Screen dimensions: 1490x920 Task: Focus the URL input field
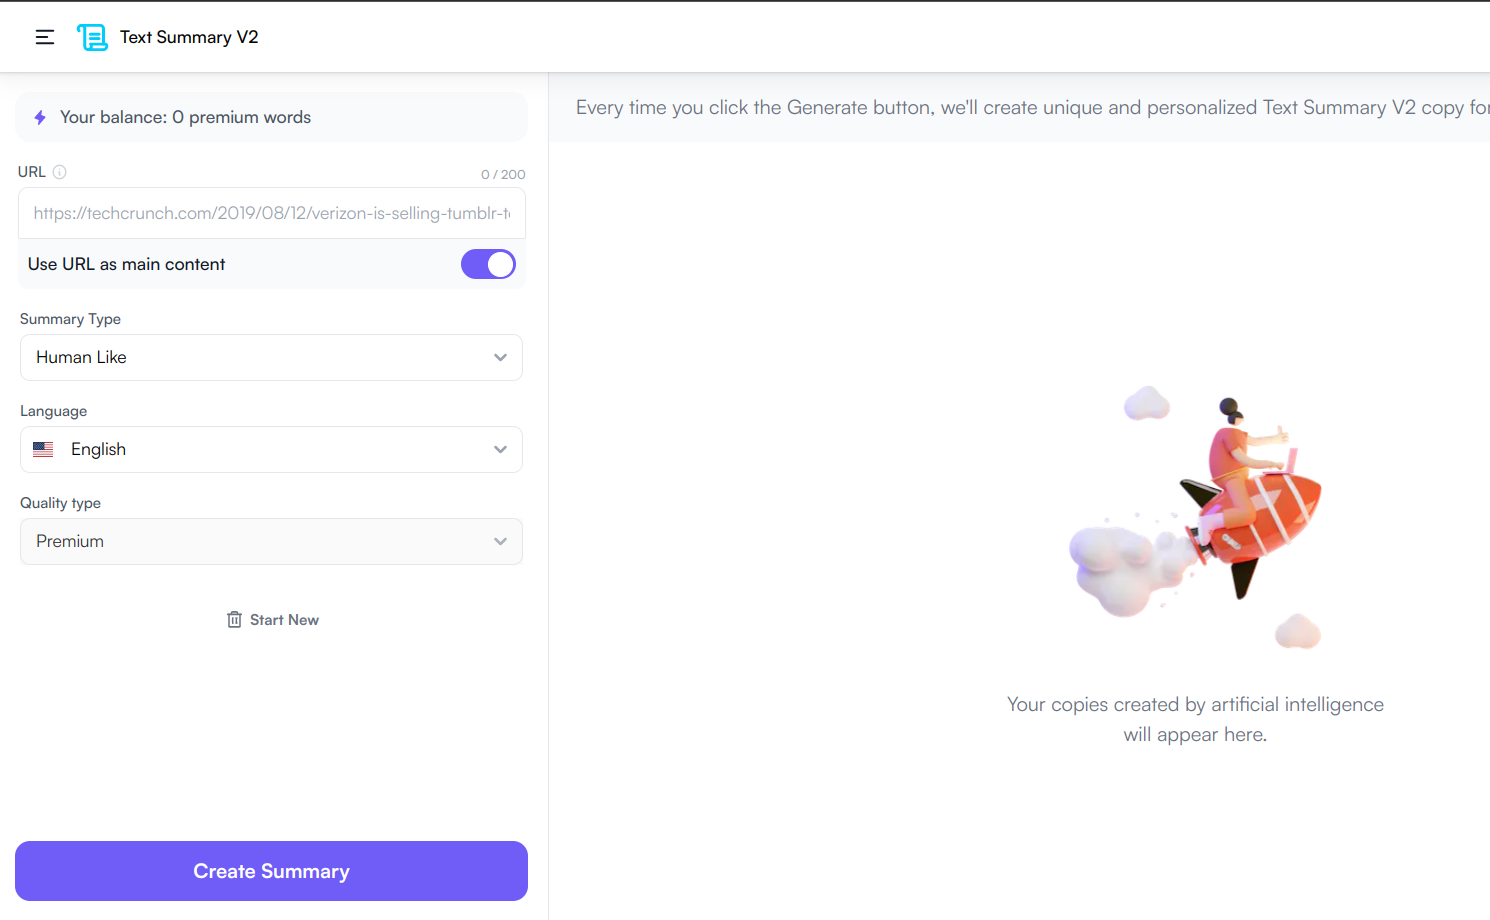click(272, 213)
